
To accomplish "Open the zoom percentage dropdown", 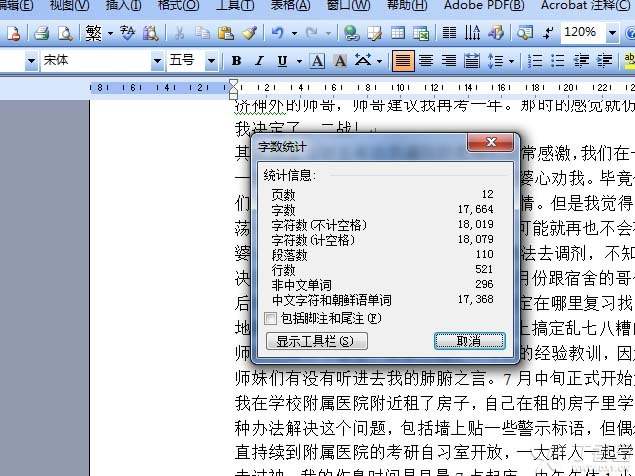I will pos(613,33).
